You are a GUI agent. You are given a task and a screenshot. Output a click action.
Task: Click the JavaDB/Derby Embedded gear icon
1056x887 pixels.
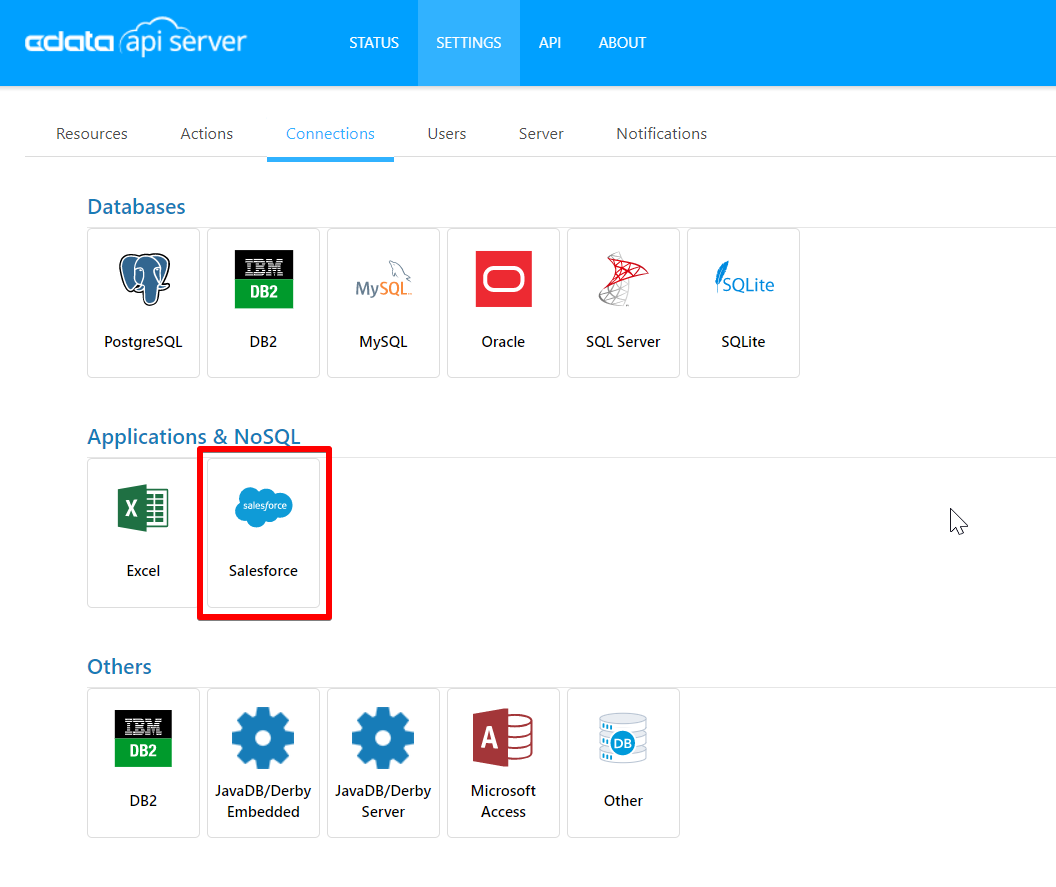[263, 737]
